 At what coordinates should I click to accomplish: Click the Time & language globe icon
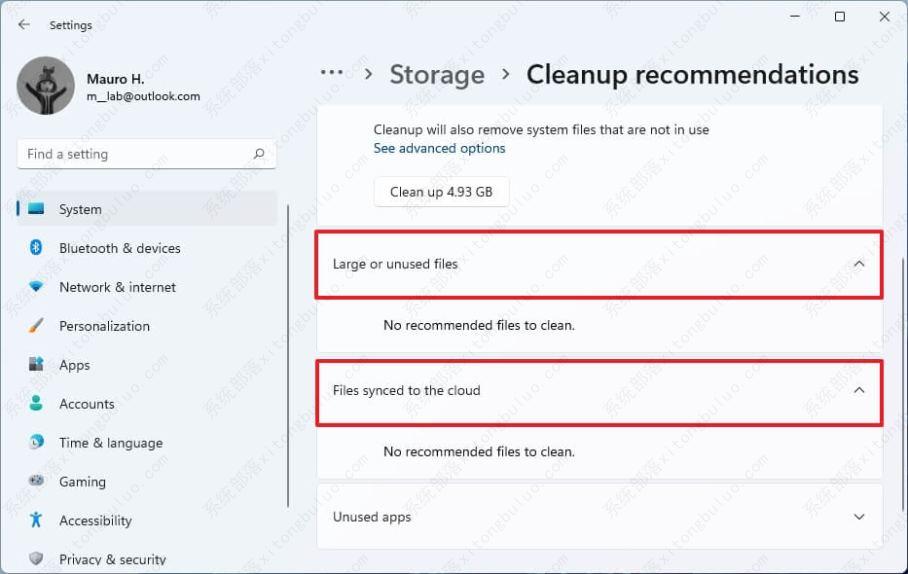point(37,442)
